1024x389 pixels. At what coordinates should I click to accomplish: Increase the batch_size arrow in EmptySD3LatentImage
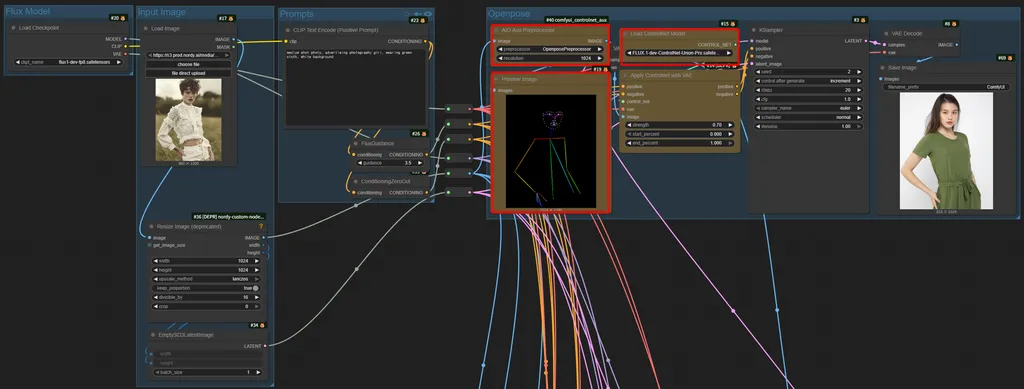[257, 372]
